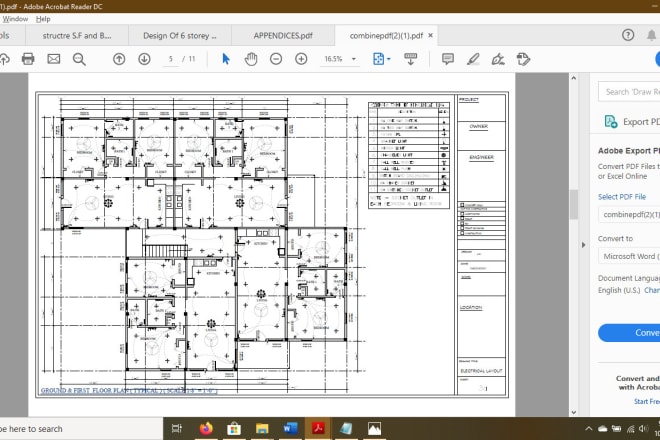660x440 pixels.
Task: Select the highlight text pen tool
Action: tap(473, 59)
